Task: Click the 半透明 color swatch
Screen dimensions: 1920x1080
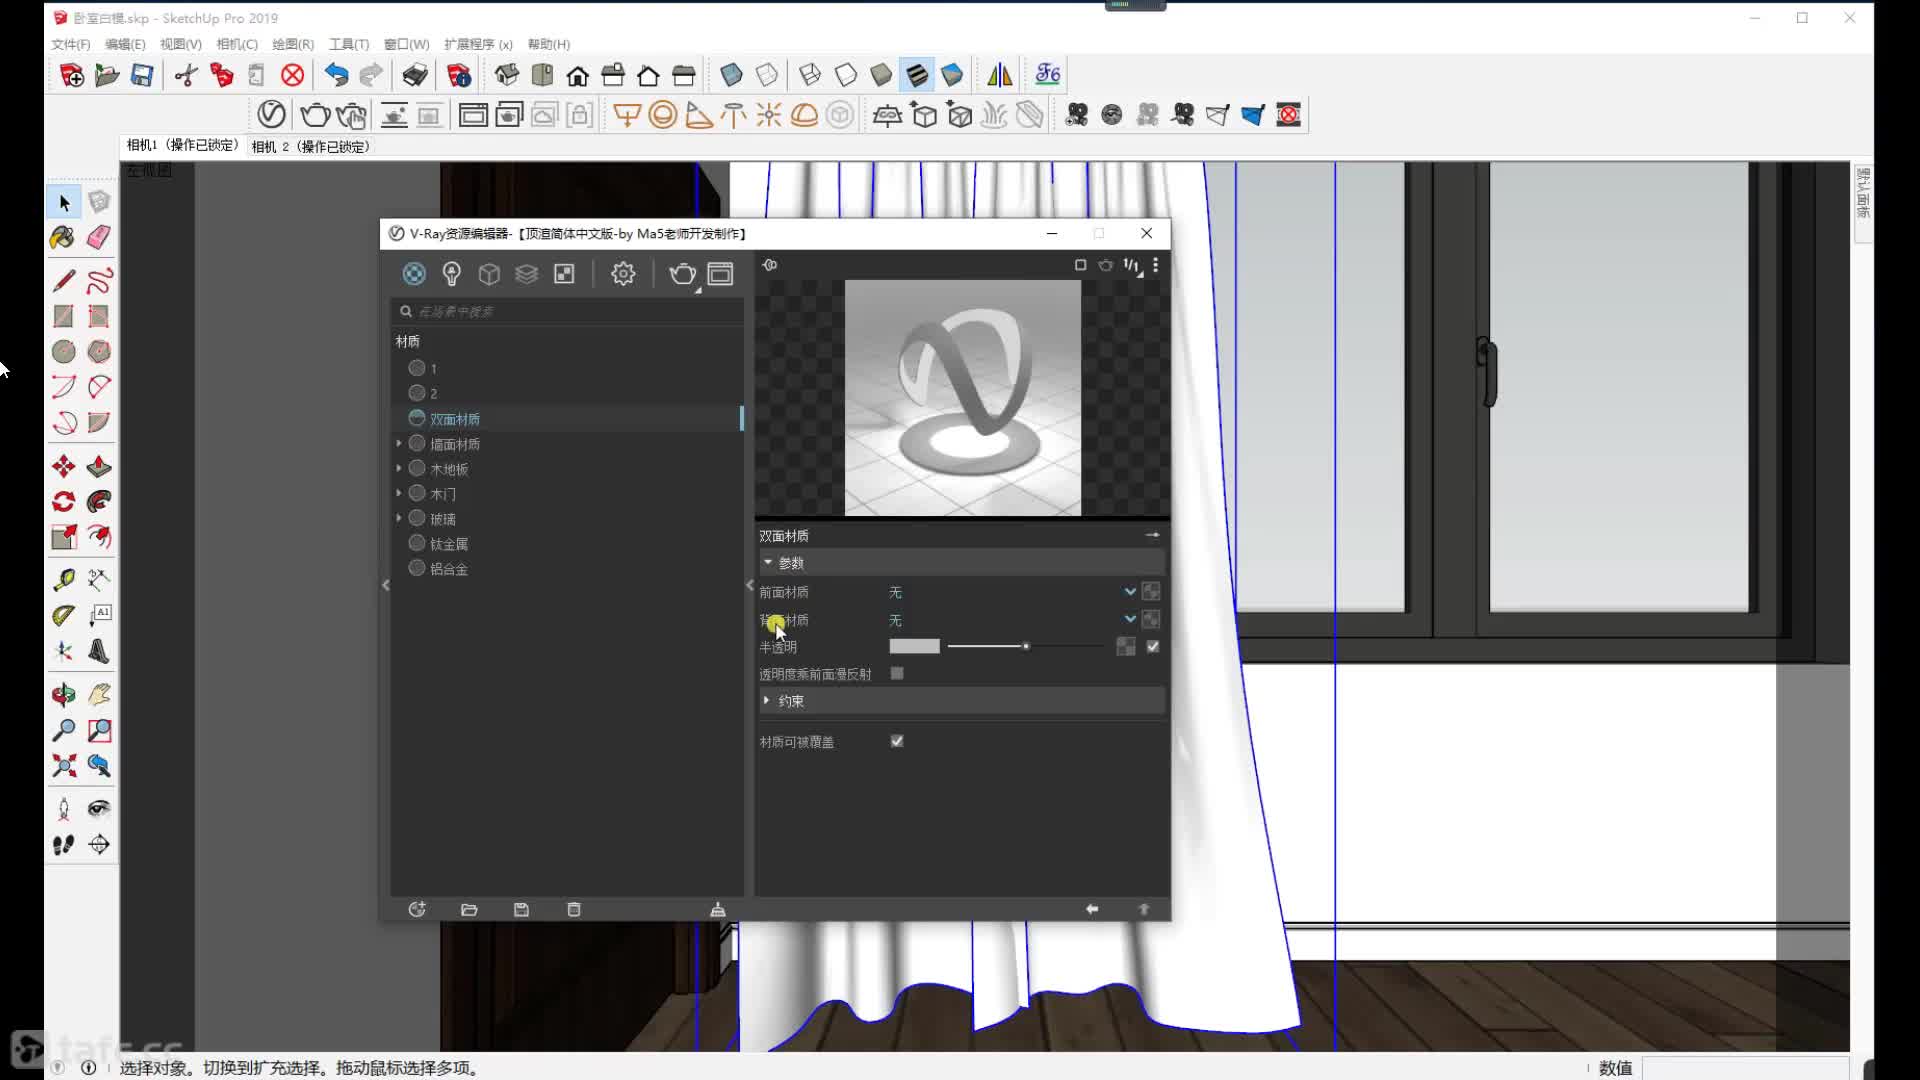Action: click(914, 647)
